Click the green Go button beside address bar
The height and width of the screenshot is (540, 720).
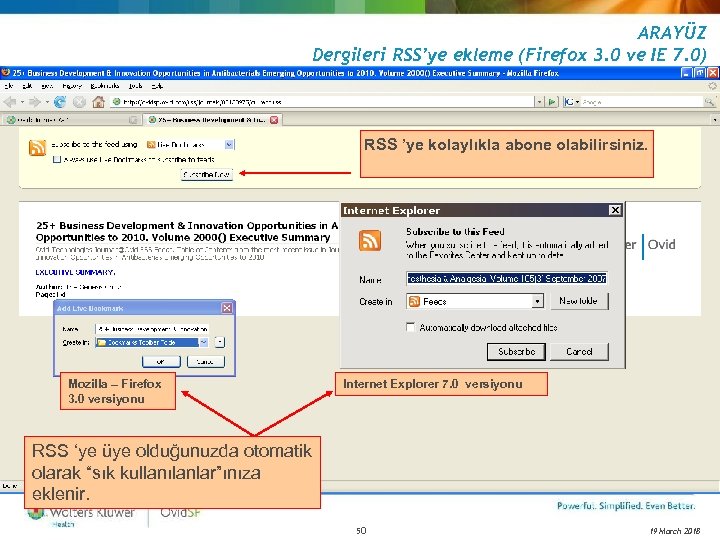(x=552, y=102)
